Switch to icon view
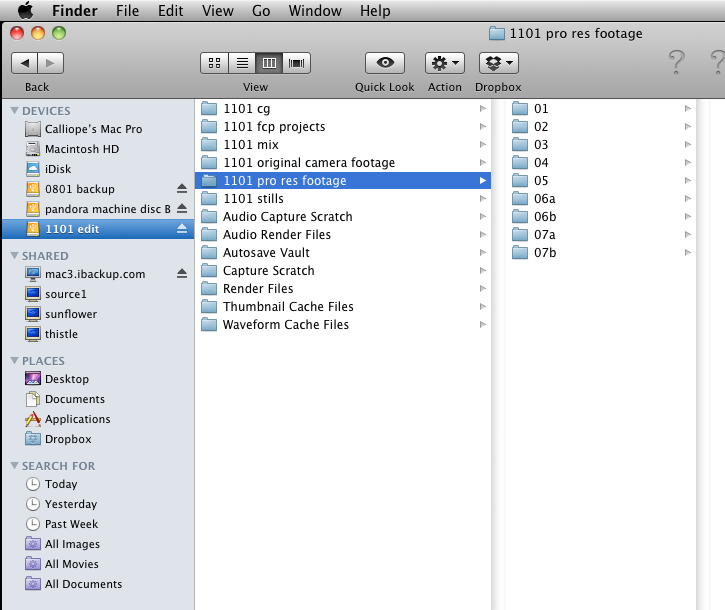The height and width of the screenshot is (610, 725). [x=214, y=63]
